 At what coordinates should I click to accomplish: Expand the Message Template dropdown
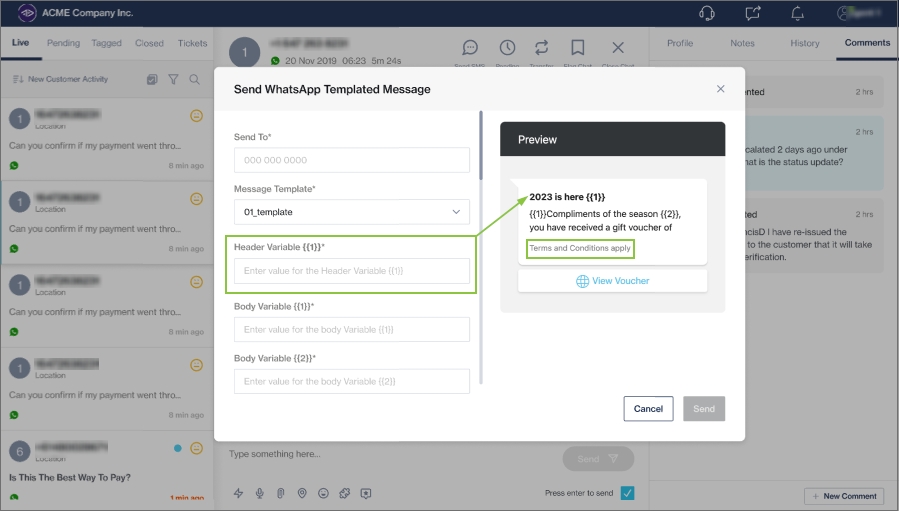coord(351,212)
